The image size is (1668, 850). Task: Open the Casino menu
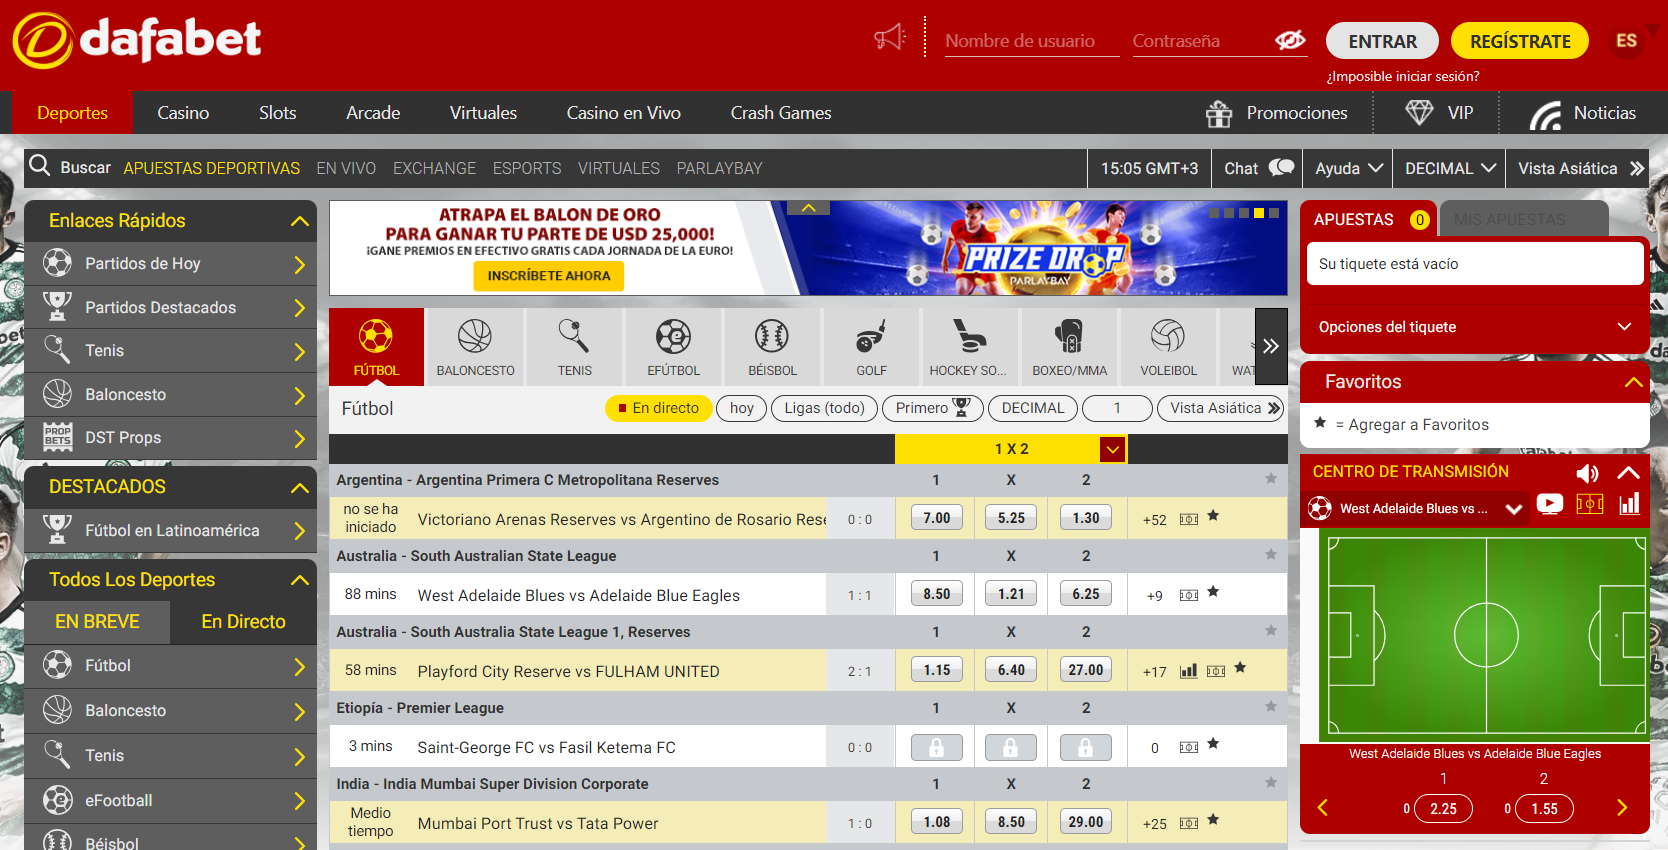[x=183, y=113]
